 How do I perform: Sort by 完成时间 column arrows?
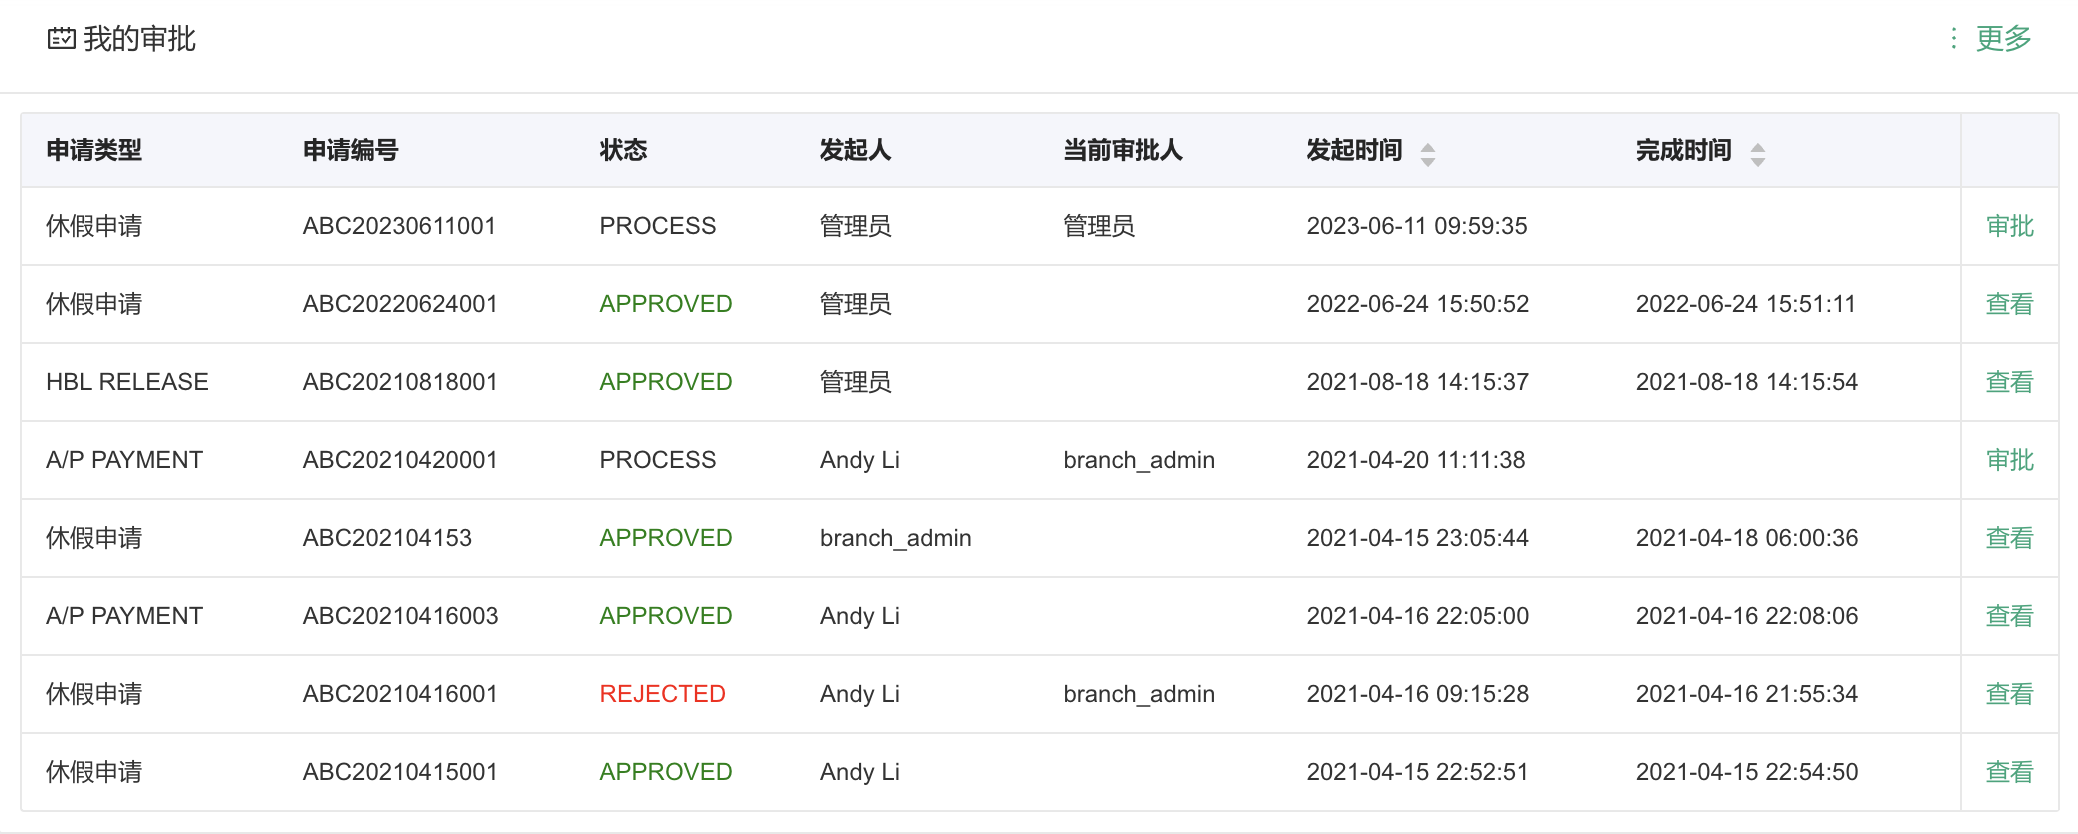(1757, 154)
